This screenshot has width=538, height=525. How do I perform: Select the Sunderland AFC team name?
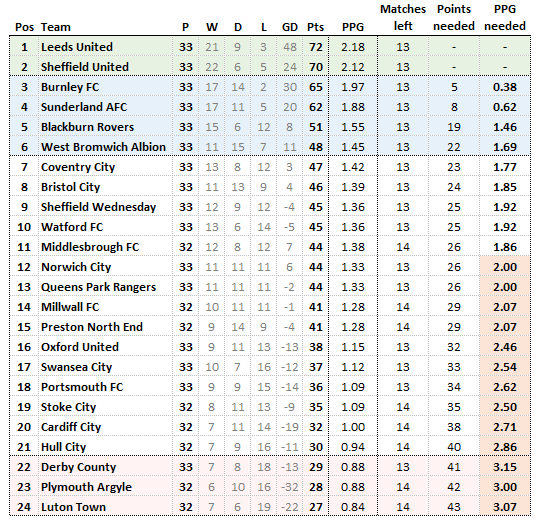(x=84, y=107)
